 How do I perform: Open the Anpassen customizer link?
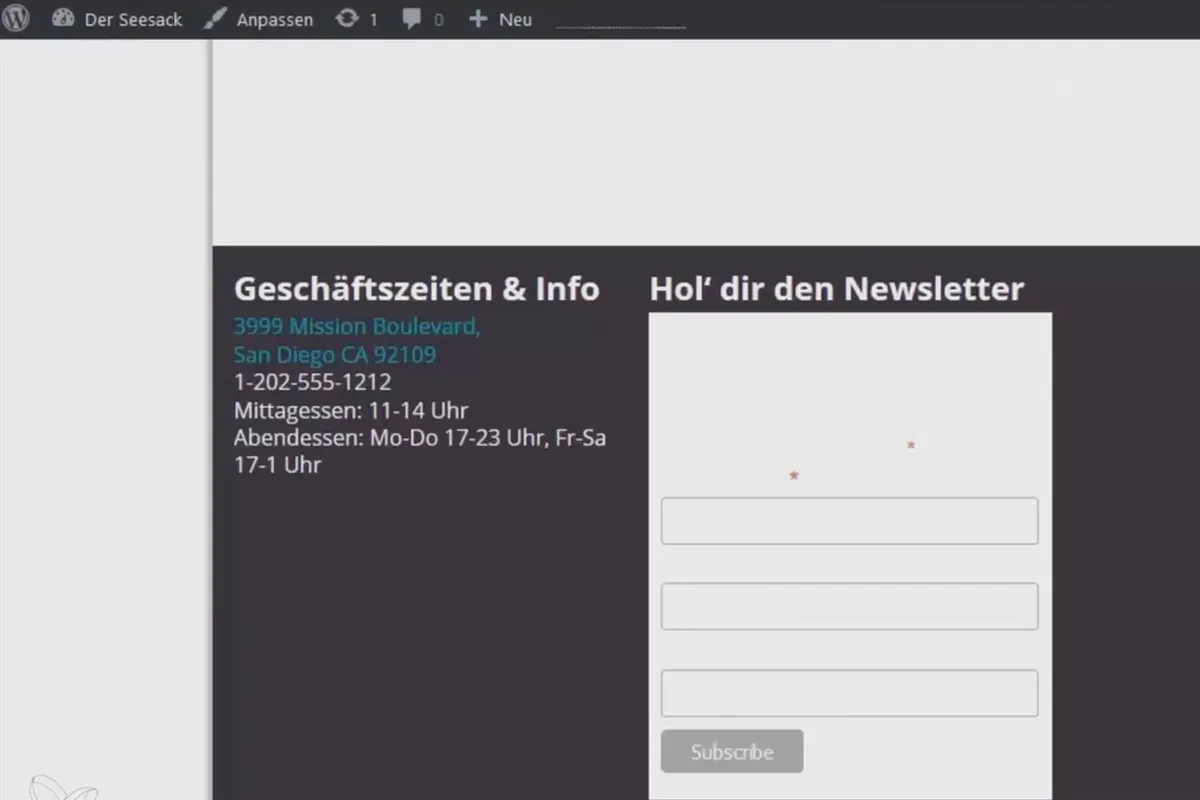pyautogui.click(x=258, y=19)
